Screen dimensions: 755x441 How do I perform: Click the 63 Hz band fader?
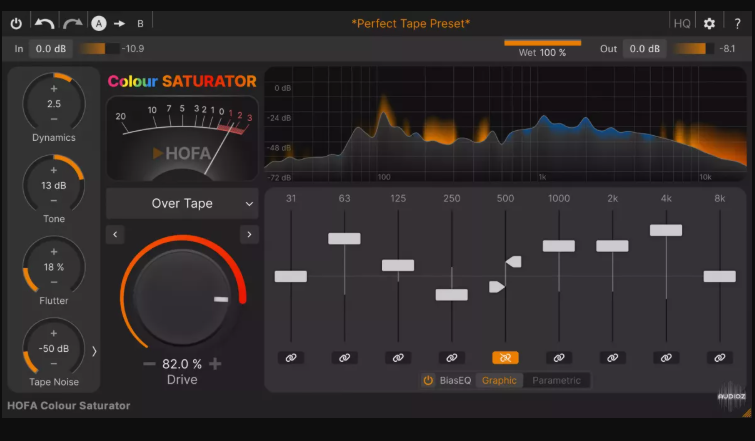point(344,238)
